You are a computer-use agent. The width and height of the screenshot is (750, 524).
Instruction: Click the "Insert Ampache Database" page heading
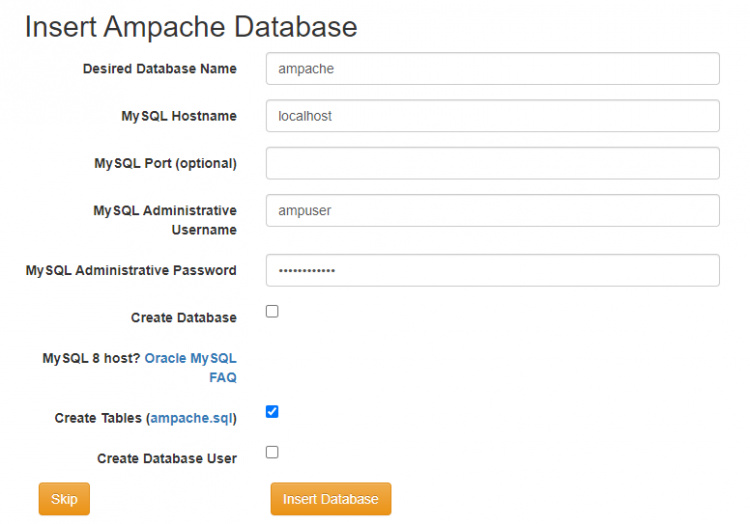[191, 26]
